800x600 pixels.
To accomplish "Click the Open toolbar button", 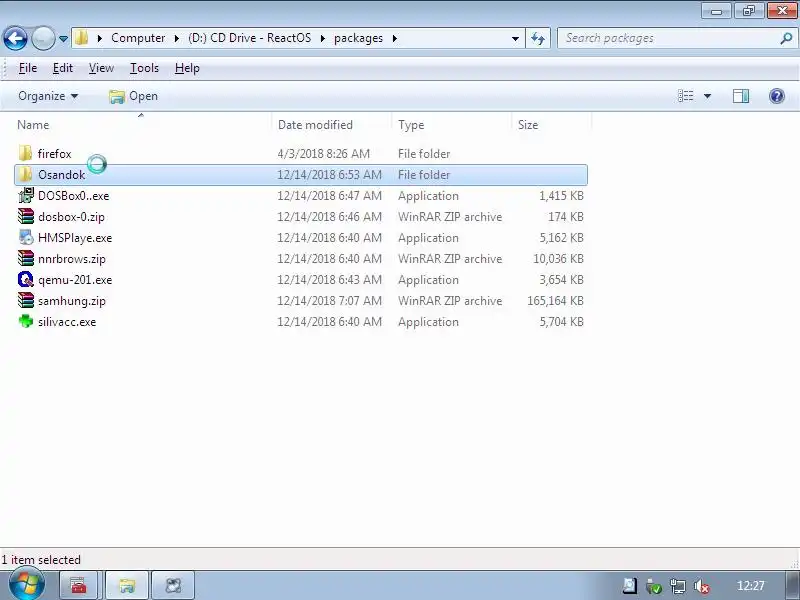I will [133, 96].
